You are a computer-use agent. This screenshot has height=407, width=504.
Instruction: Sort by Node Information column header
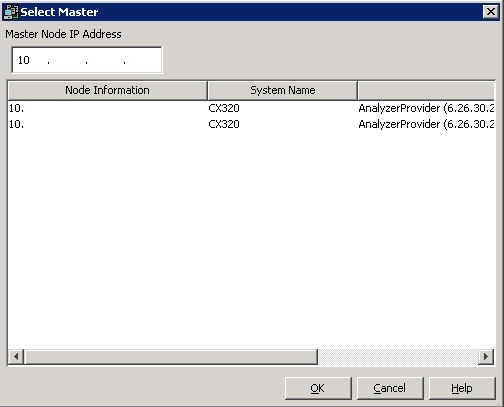click(x=107, y=90)
